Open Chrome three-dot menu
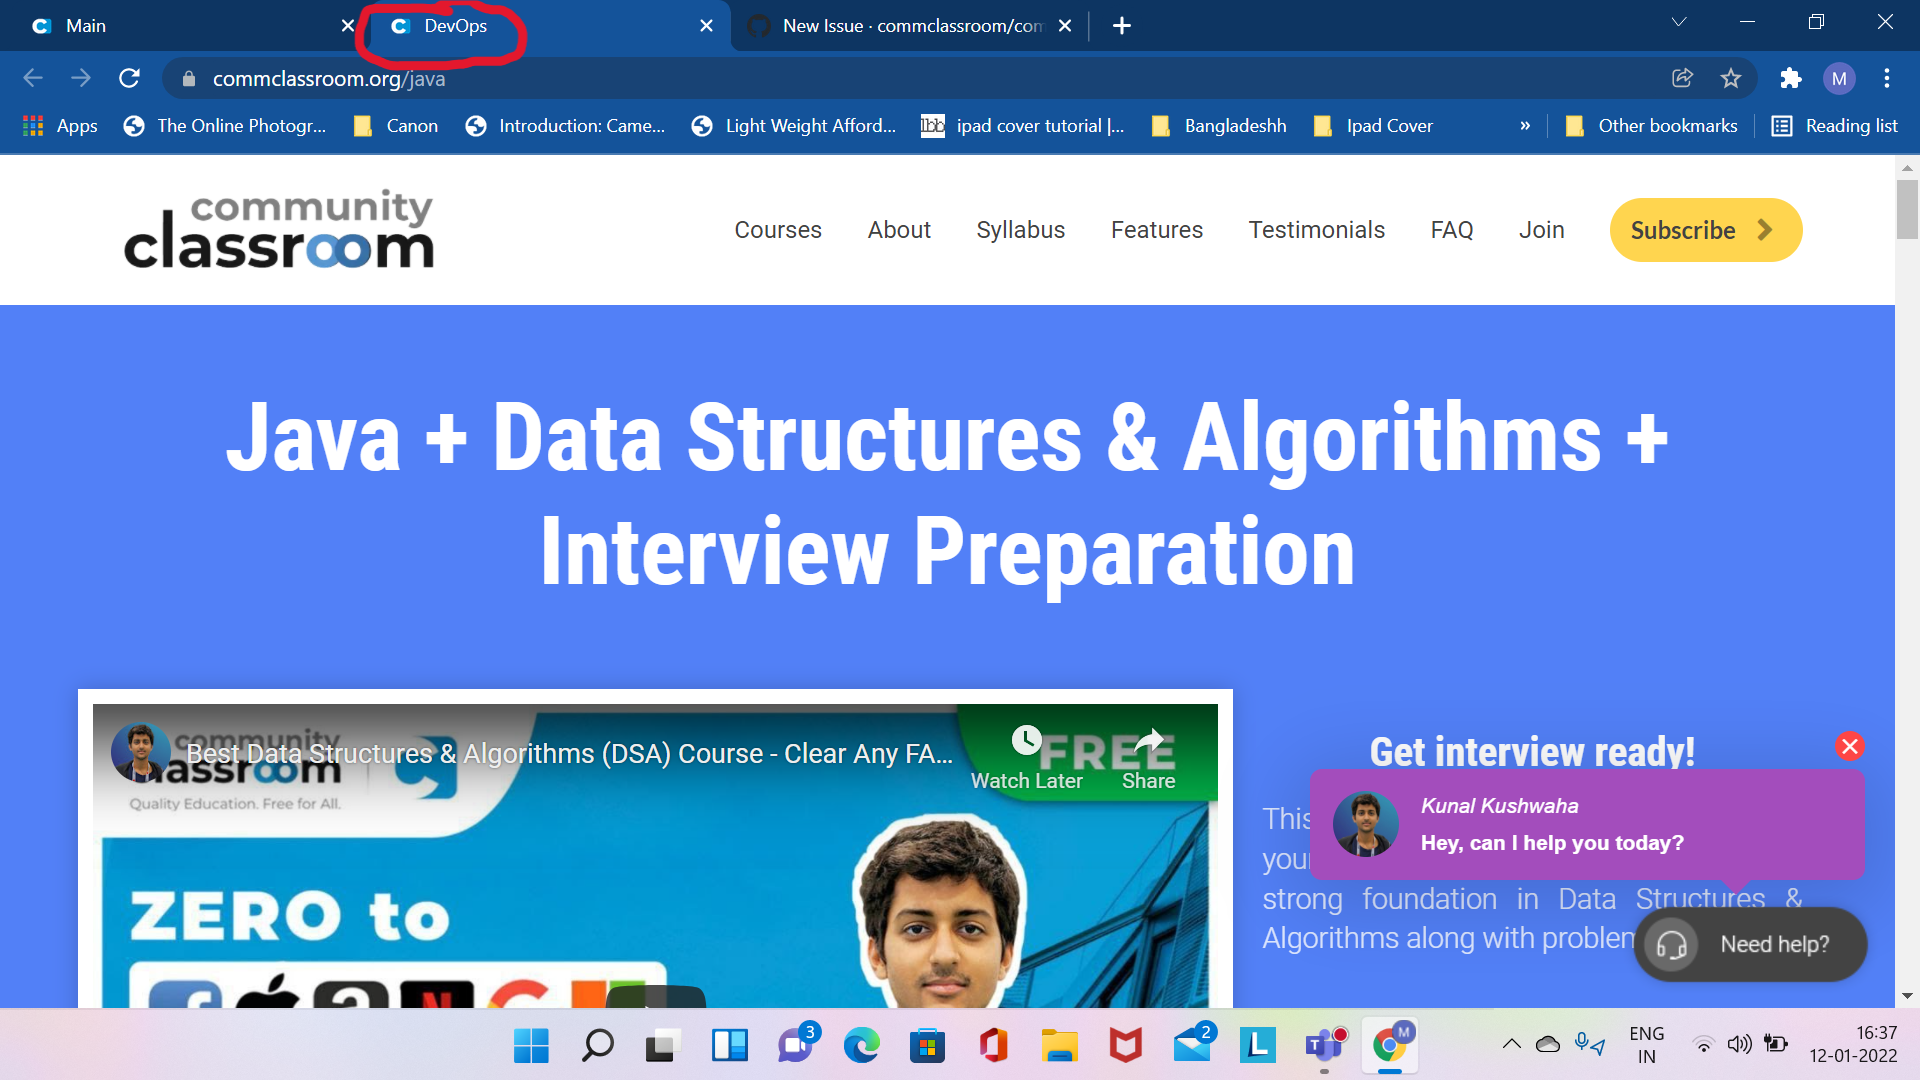The image size is (1920, 1080). coord(1886,78)
